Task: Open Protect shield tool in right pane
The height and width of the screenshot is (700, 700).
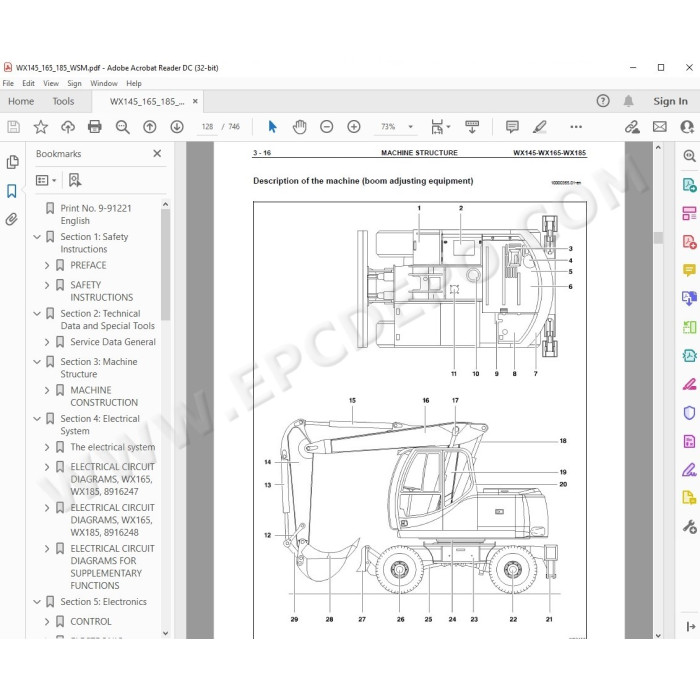Action: [x=689, y=412]
